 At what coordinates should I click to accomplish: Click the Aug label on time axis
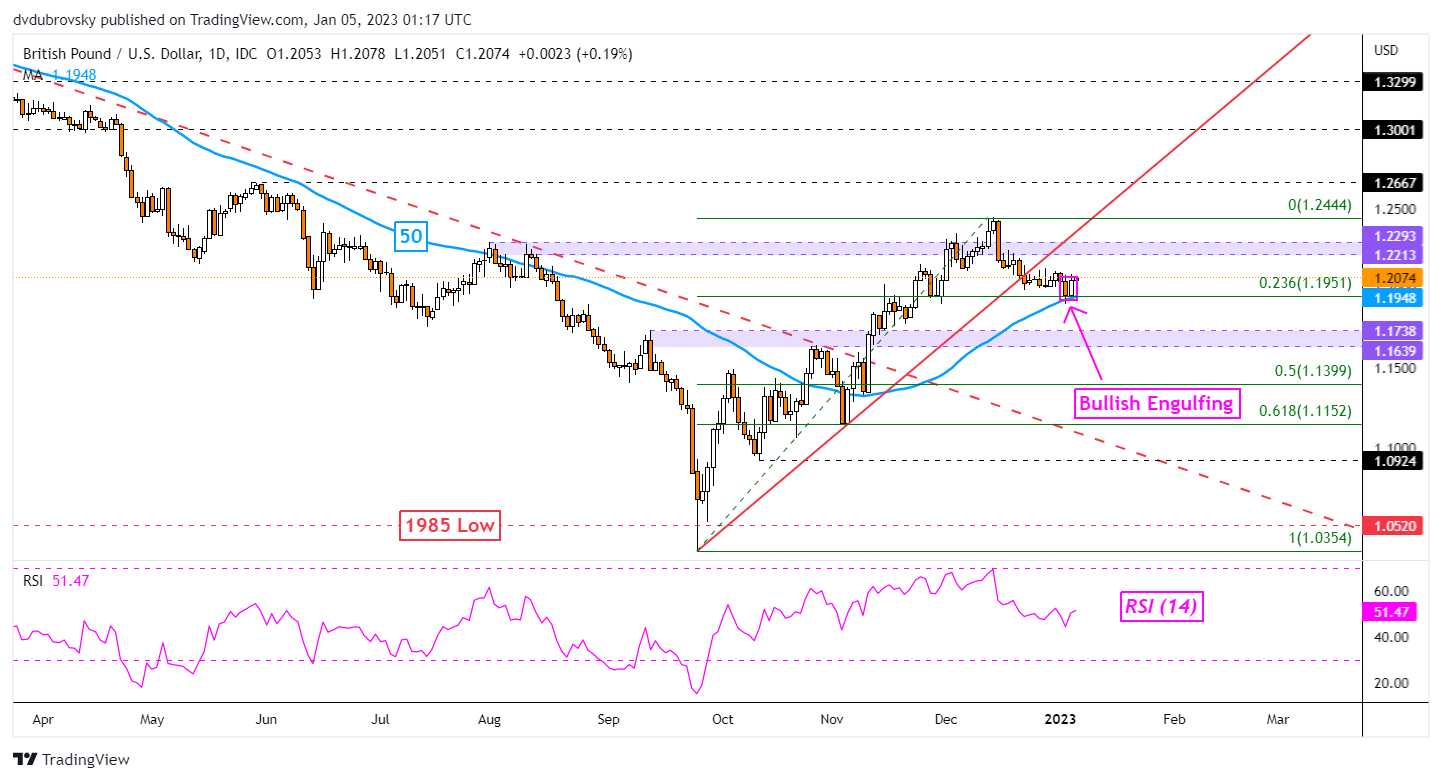(x=489, y=718)
